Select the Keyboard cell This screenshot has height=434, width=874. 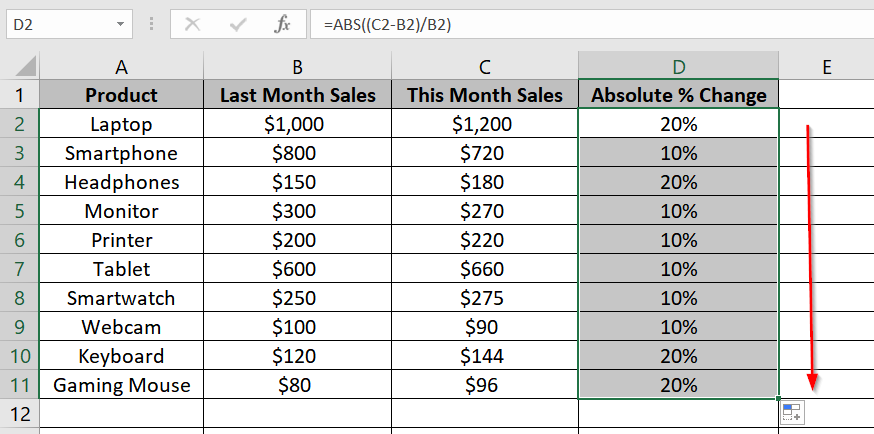pyautogui.click(x=122, y=355)
